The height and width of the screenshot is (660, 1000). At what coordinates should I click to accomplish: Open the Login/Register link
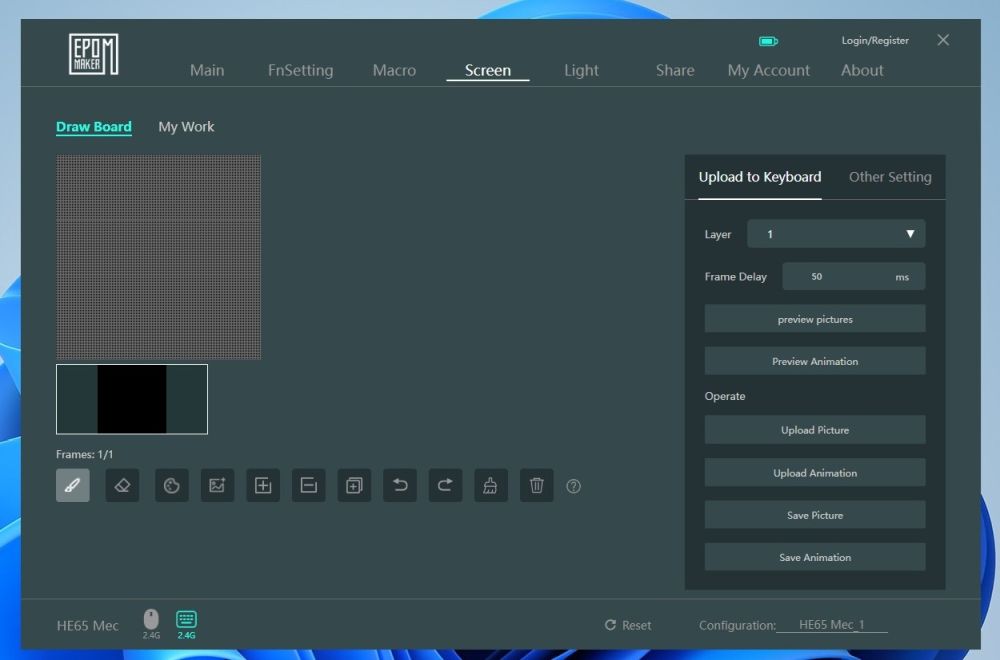pos(875,40)
